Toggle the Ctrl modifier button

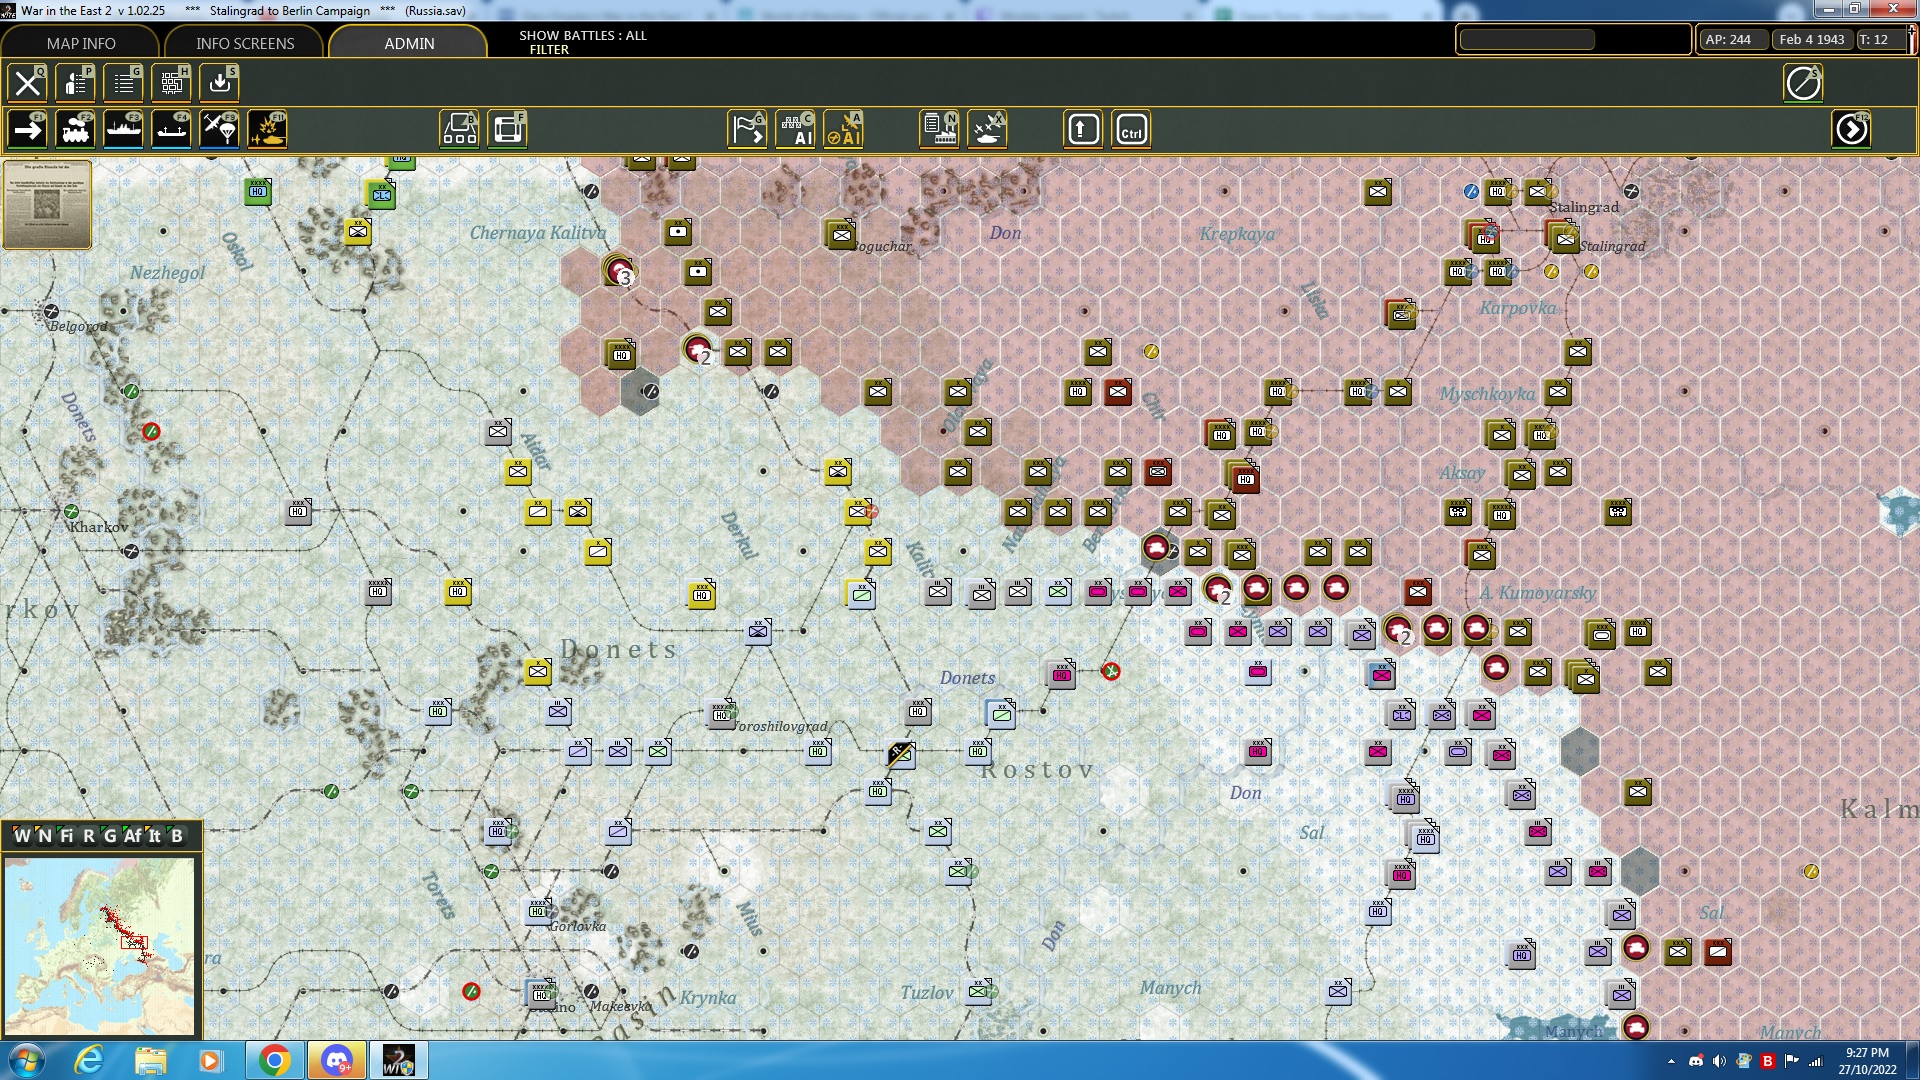1131,128
